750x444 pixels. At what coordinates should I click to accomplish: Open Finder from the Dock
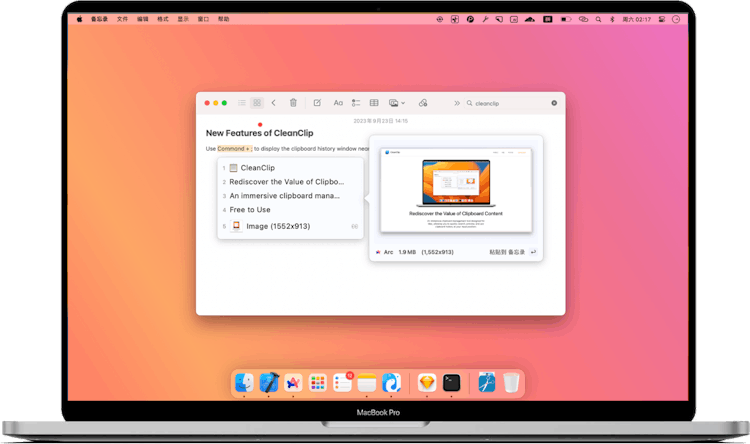pos(244,383)
